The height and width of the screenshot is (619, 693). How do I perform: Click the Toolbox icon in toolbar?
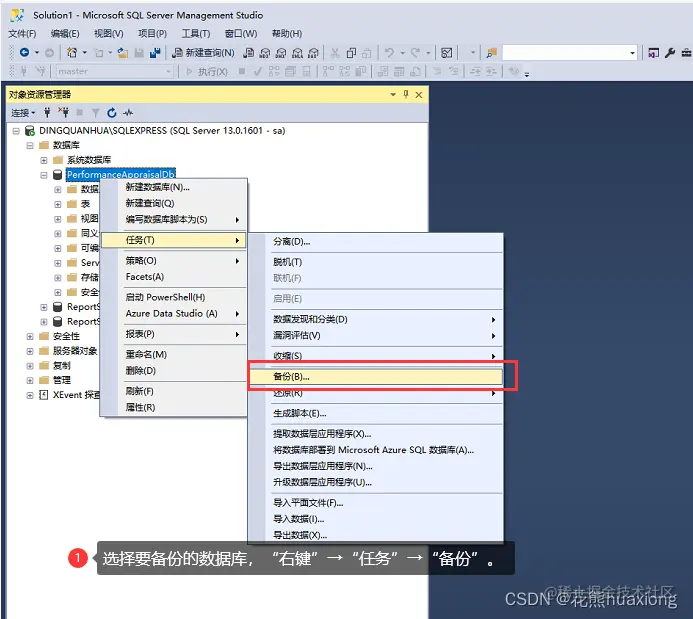[686, 53]
